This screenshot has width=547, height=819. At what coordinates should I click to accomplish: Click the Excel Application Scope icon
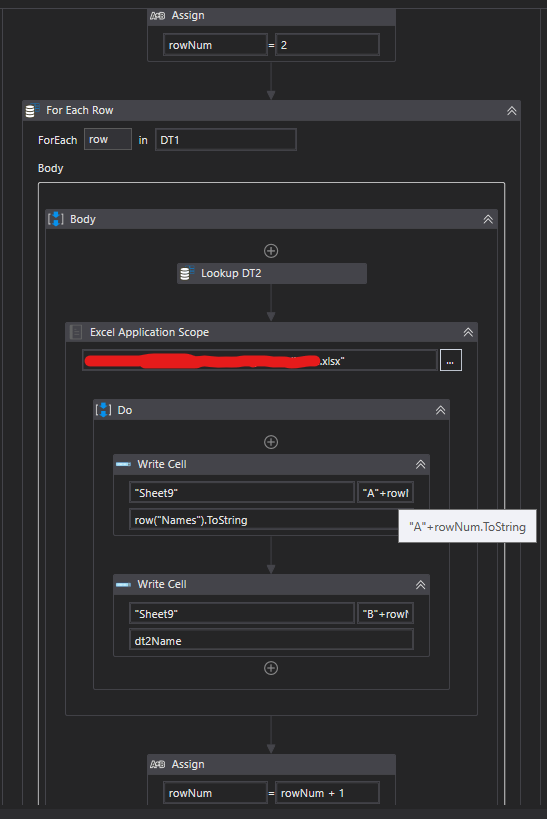click(x=76, y=332)
